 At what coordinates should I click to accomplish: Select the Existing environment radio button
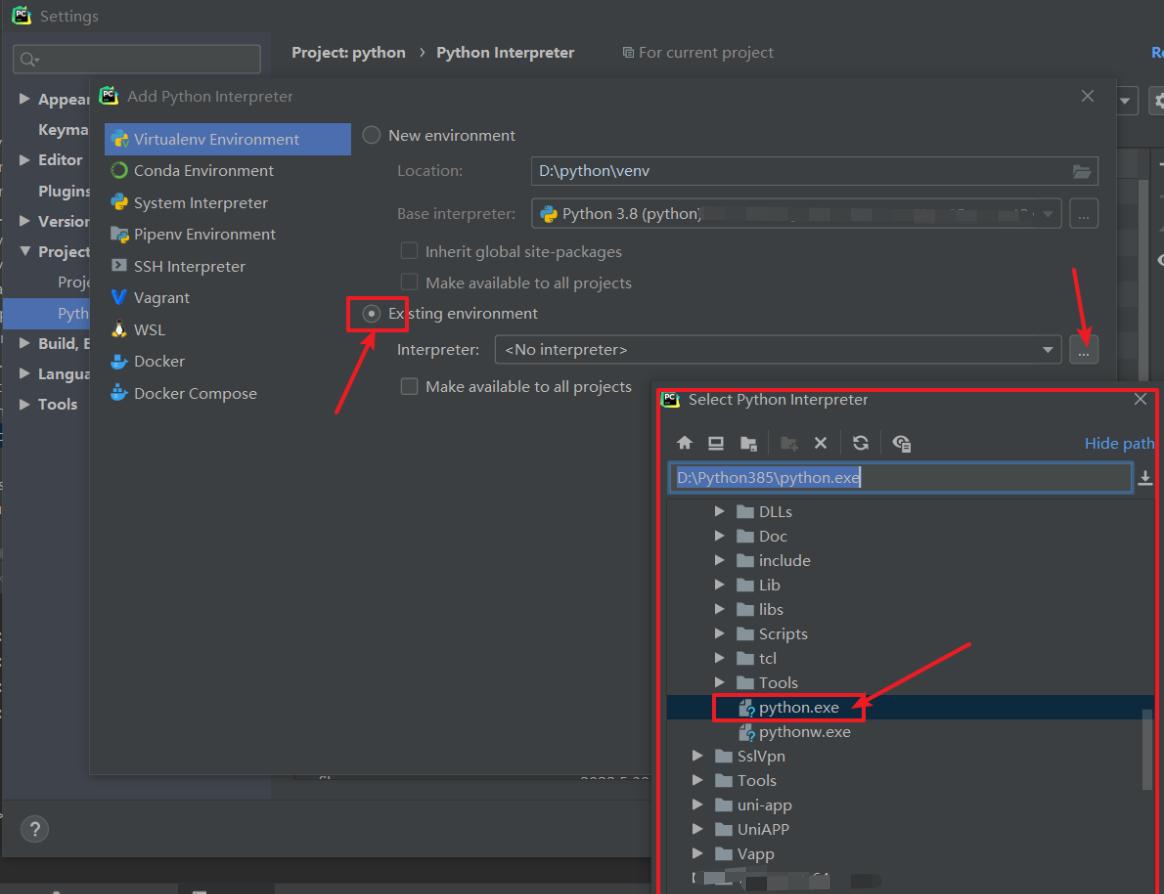pyautogui.click(x=371, y=313)
